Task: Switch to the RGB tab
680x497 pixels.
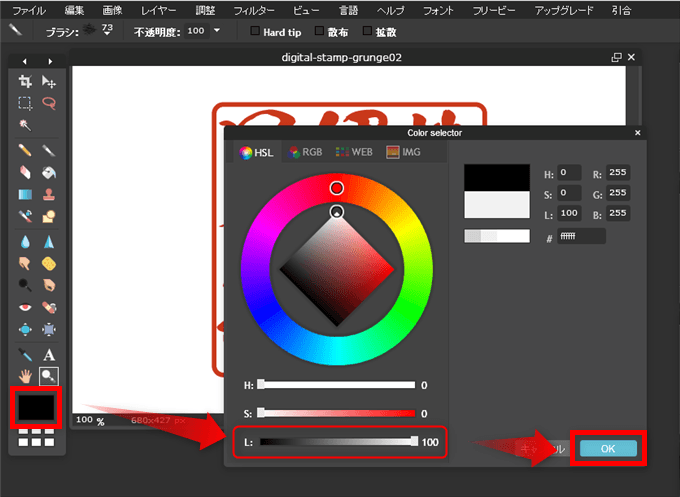Action: [x=306, y=152]
